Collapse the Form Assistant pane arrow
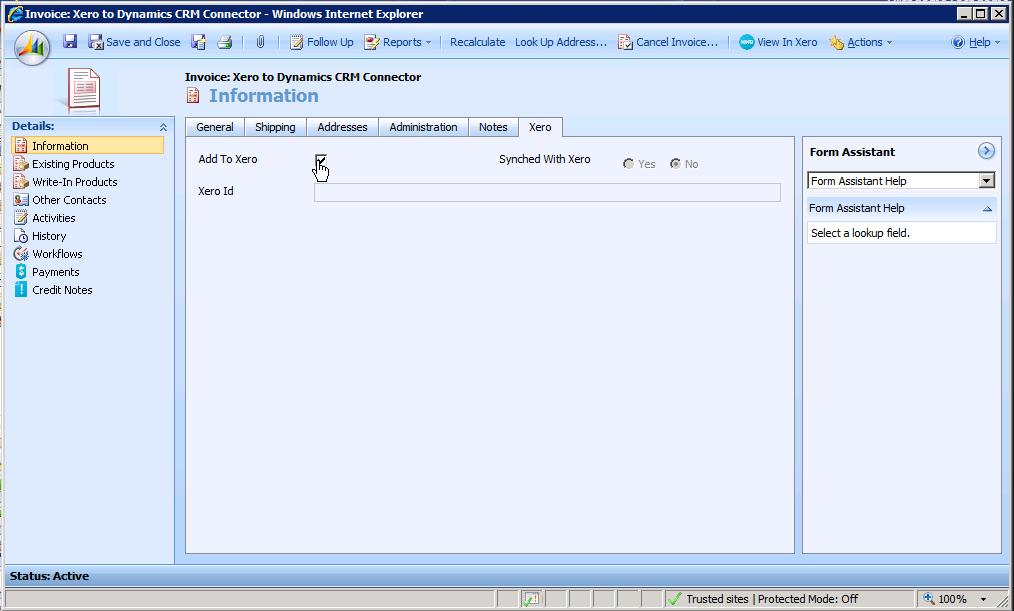Viewport: 1014px width, 611px height. [986, 151]
